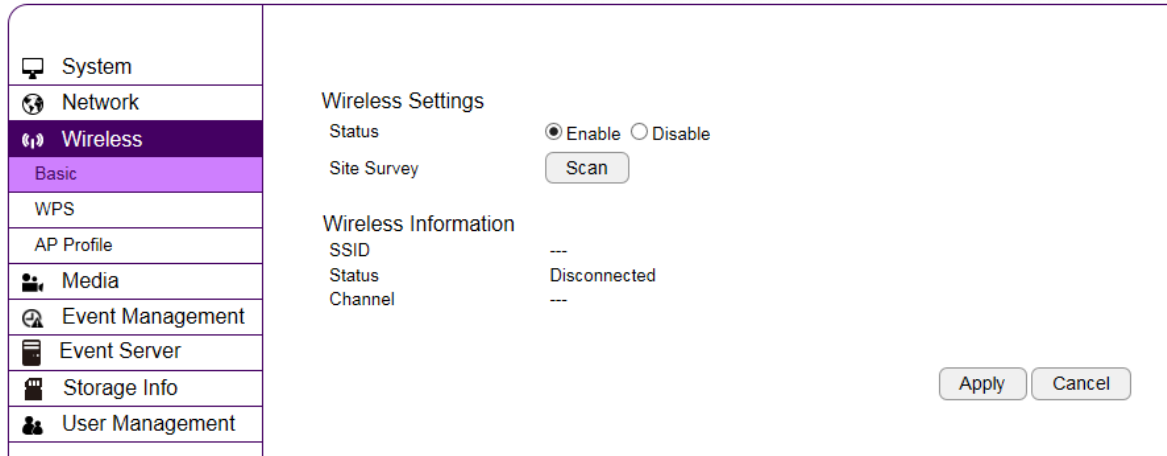Click the Storage Info SD card icon

[33, 389]
